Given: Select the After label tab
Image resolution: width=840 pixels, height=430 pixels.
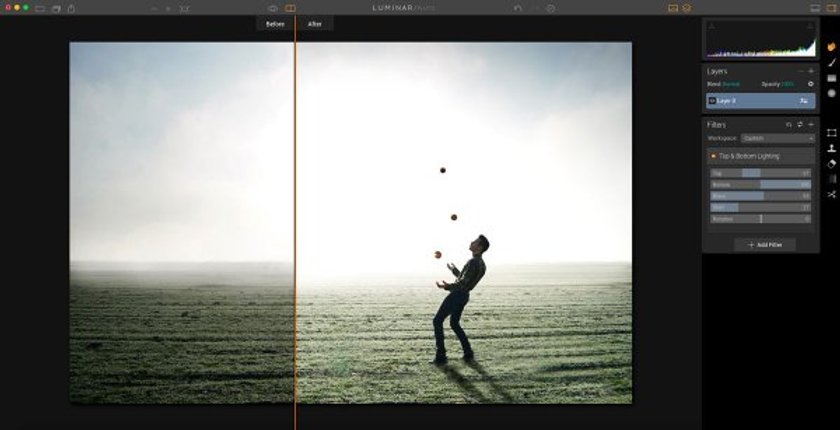Looking at the screenshot, I should (315, 24).
